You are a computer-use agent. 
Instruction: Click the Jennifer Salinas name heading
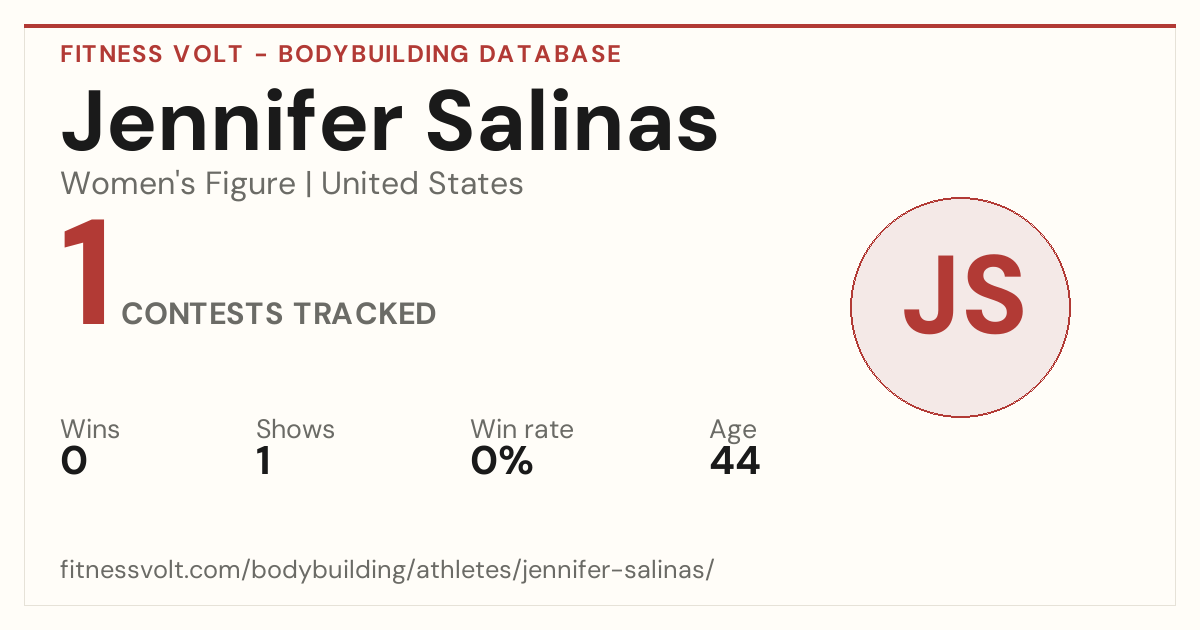pos(390,121)
